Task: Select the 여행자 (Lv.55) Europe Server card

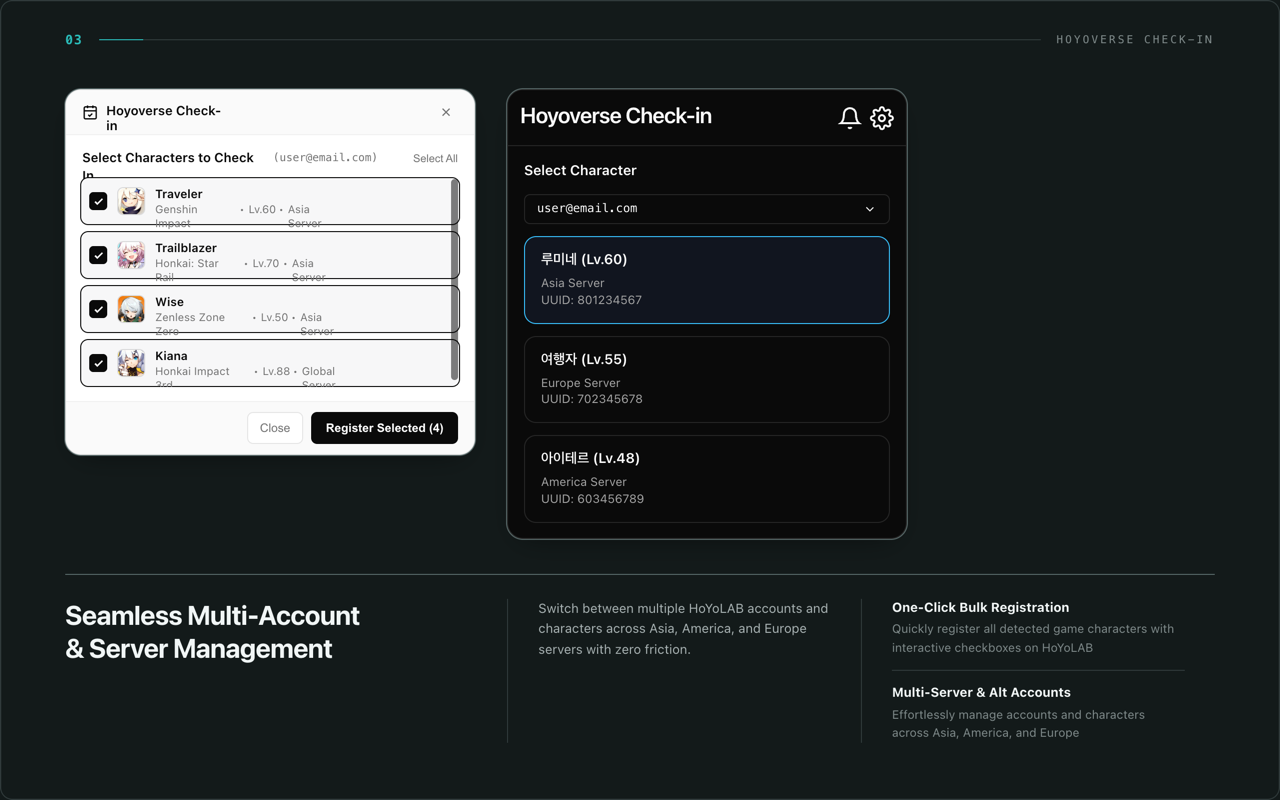Action: click(x=707, y=379)
